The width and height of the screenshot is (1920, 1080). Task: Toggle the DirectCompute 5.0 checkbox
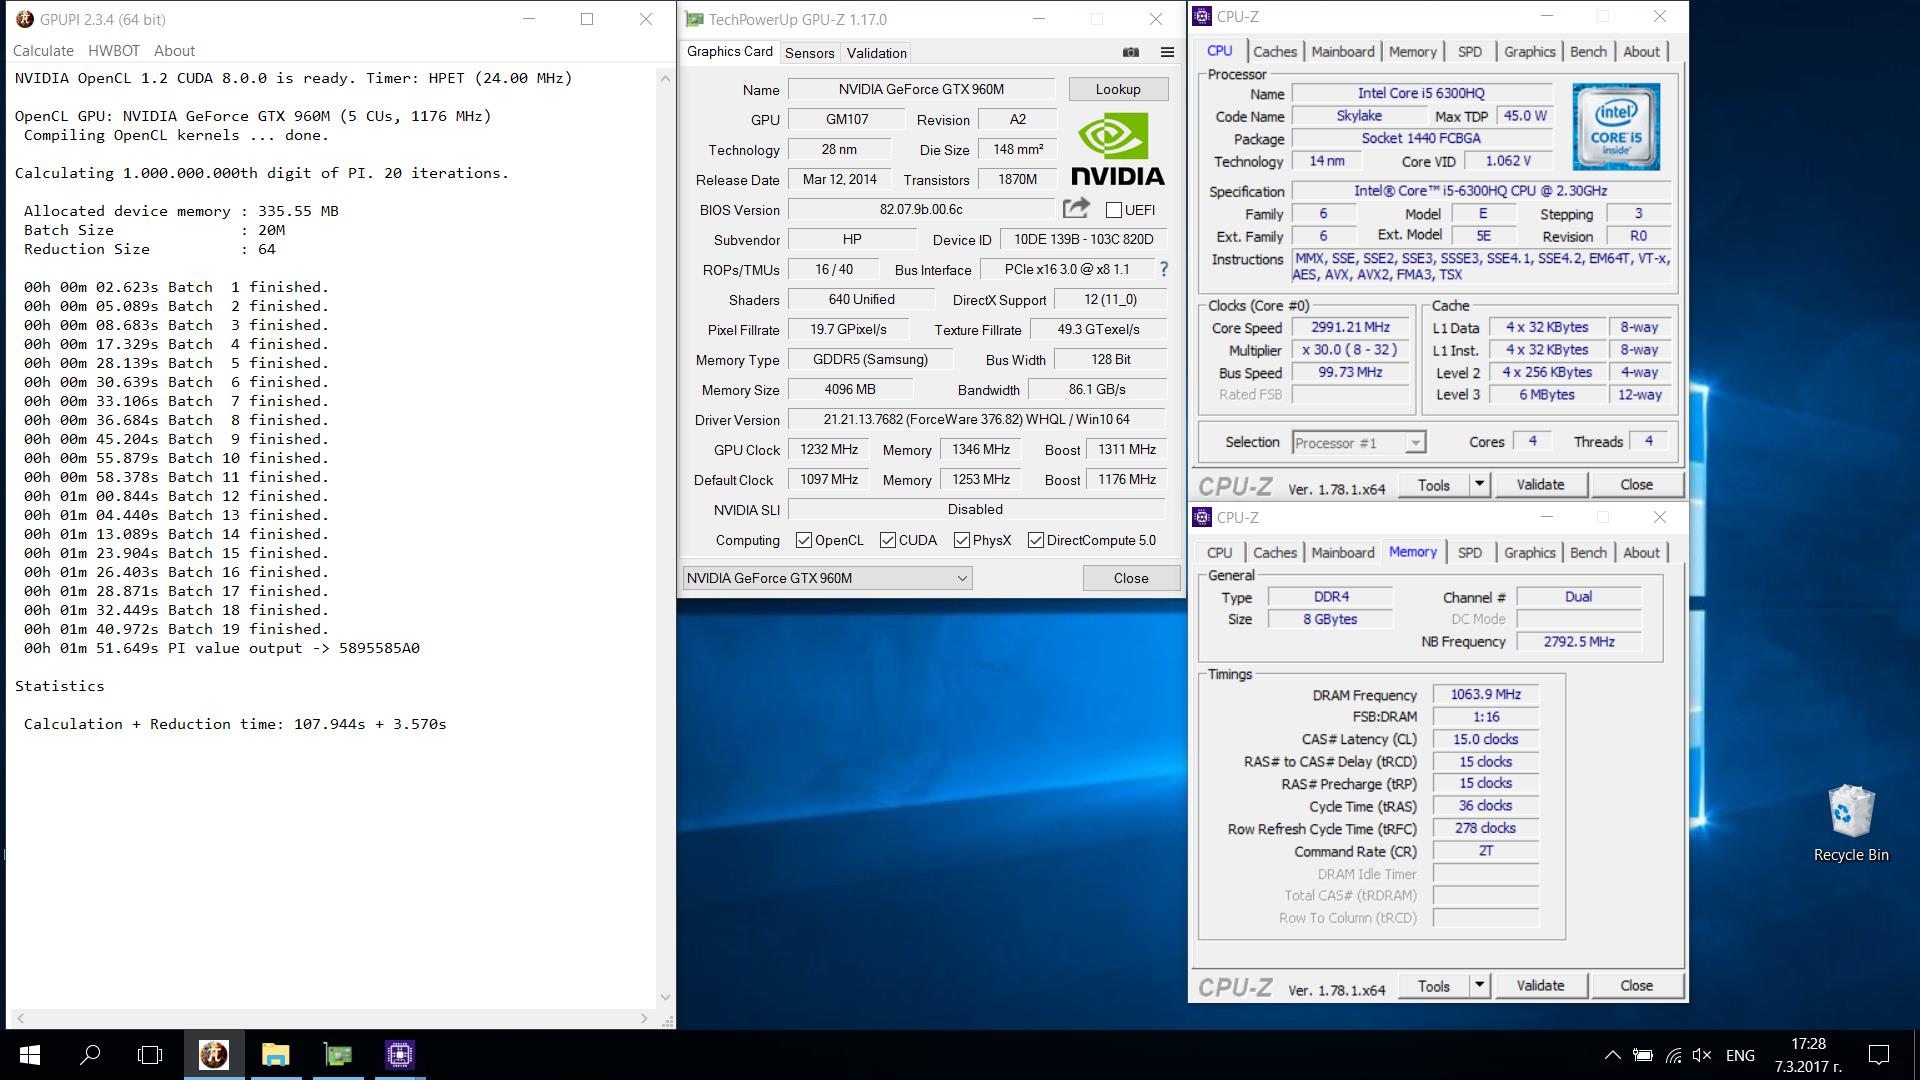(x=1036, y=540)
